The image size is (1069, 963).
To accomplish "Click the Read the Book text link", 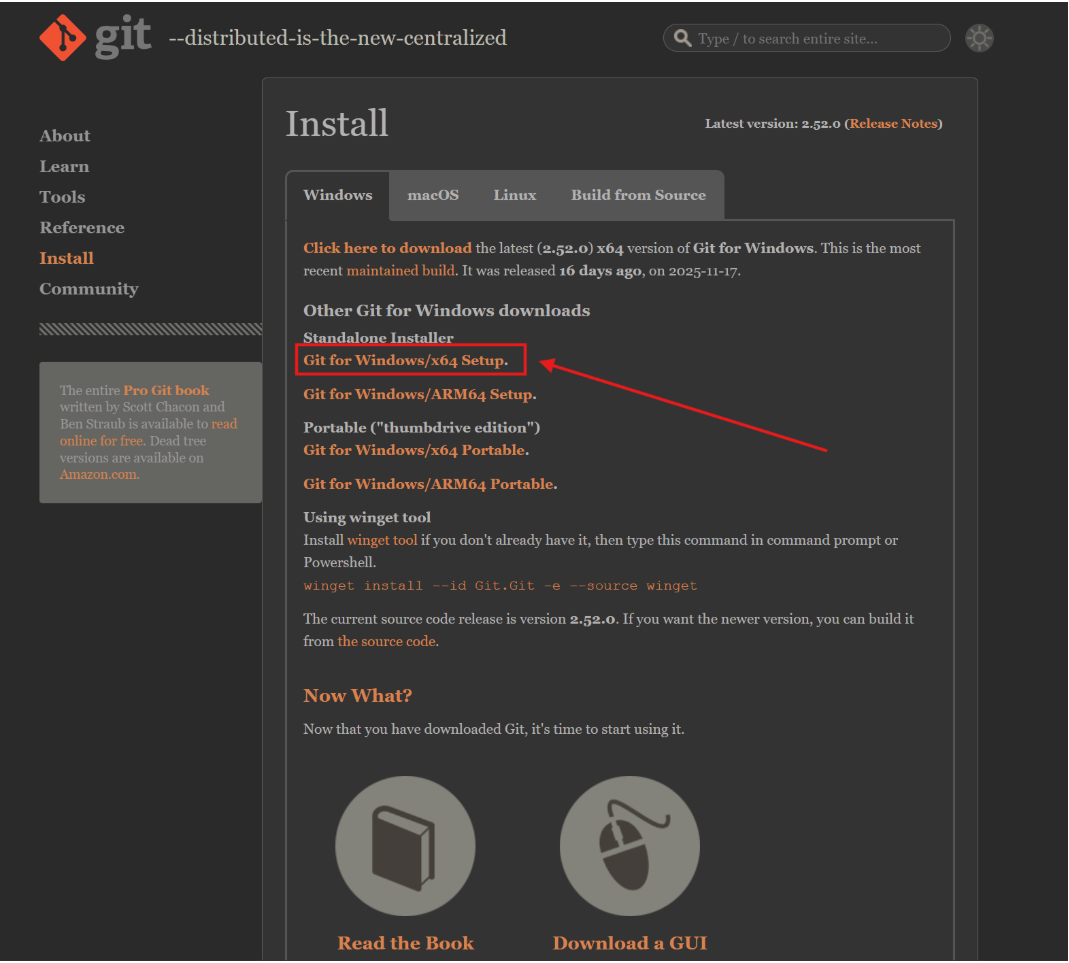I will pos(405,943).
